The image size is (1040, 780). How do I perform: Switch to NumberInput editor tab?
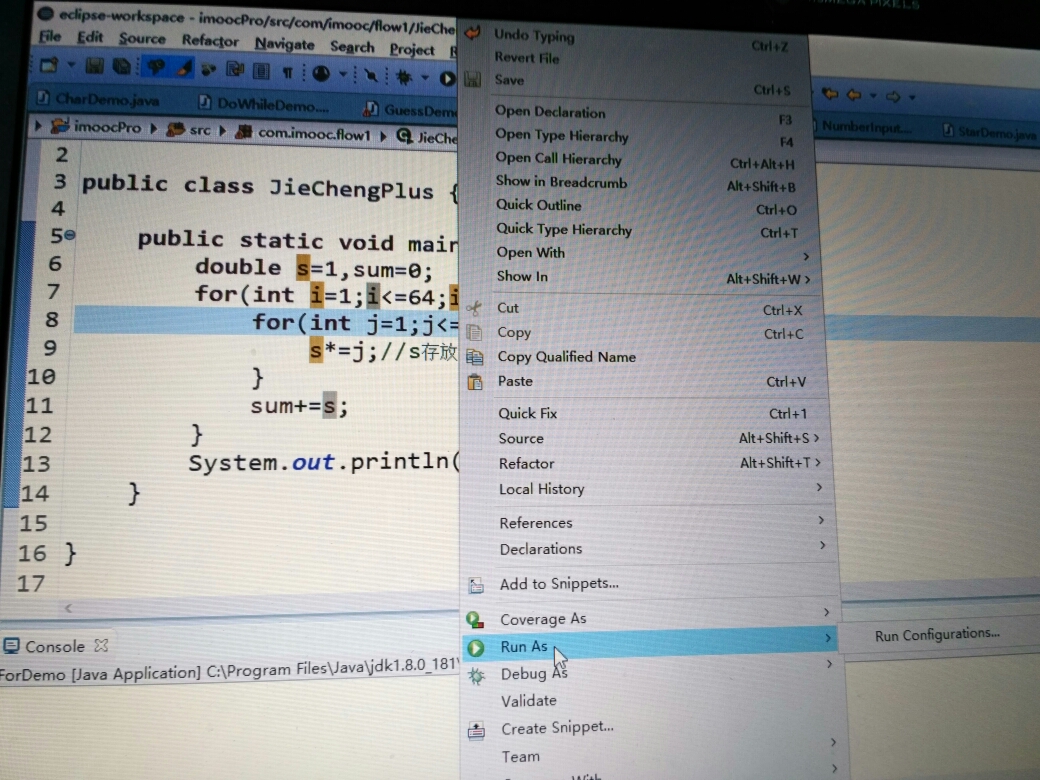point(864,127)
